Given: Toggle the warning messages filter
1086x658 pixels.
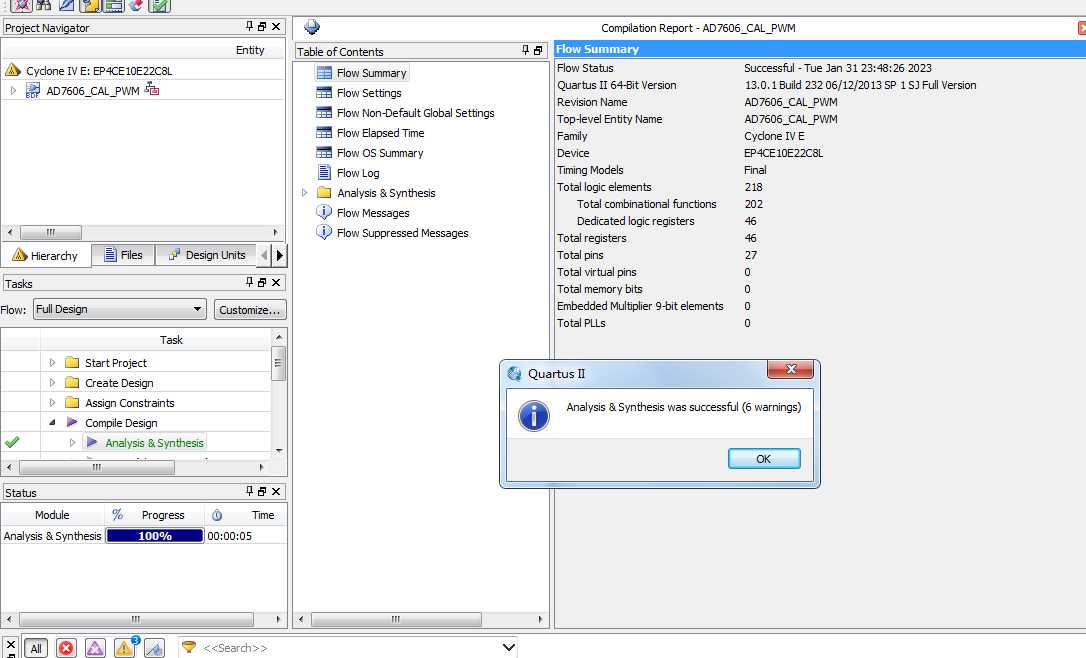Looking at the screenshot, I should point(125,648).
